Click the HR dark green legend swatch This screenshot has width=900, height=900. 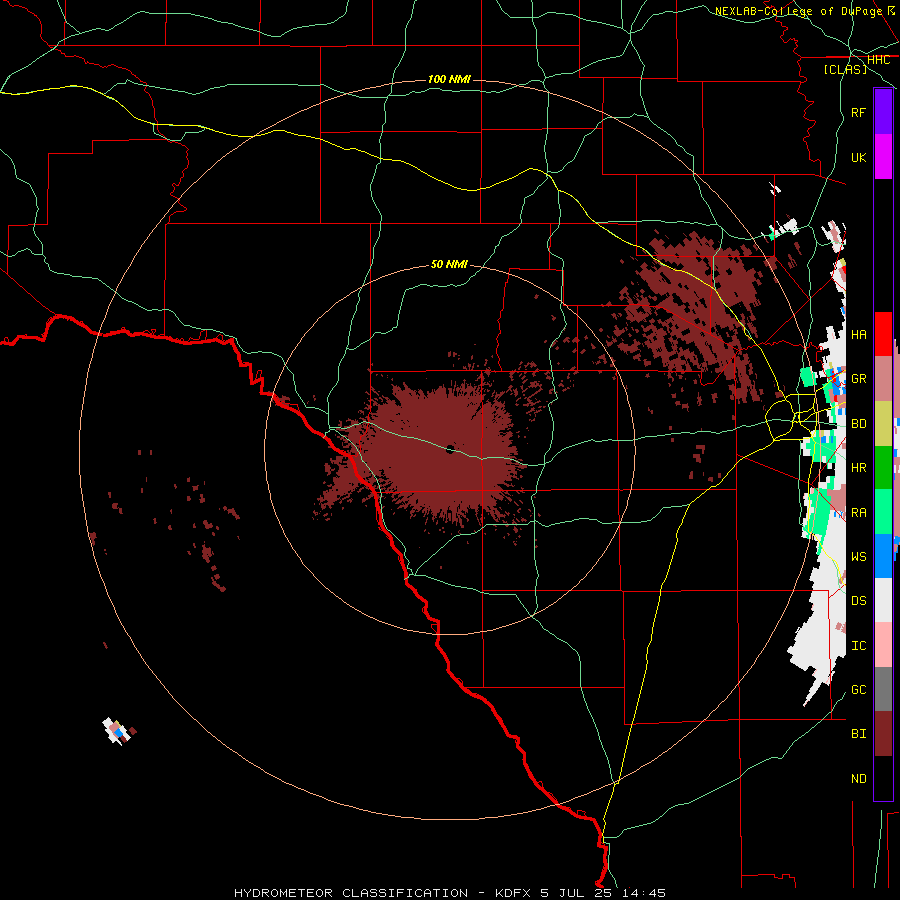pyautogui.click(x=883, y=467)
